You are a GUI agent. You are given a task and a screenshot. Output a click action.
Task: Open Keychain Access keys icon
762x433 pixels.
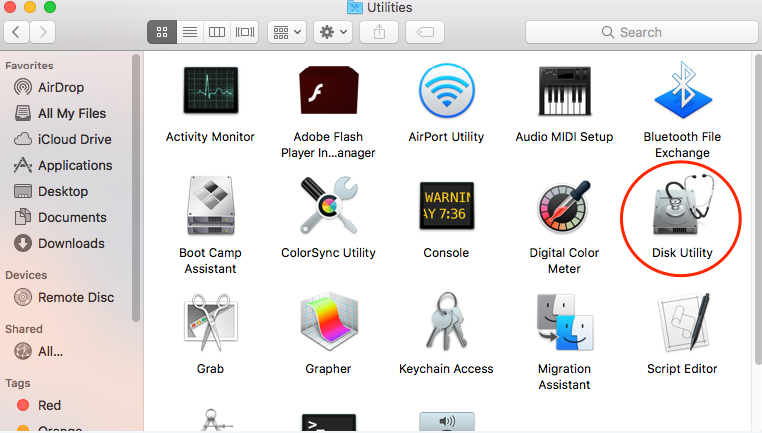[x=447, y=321]
